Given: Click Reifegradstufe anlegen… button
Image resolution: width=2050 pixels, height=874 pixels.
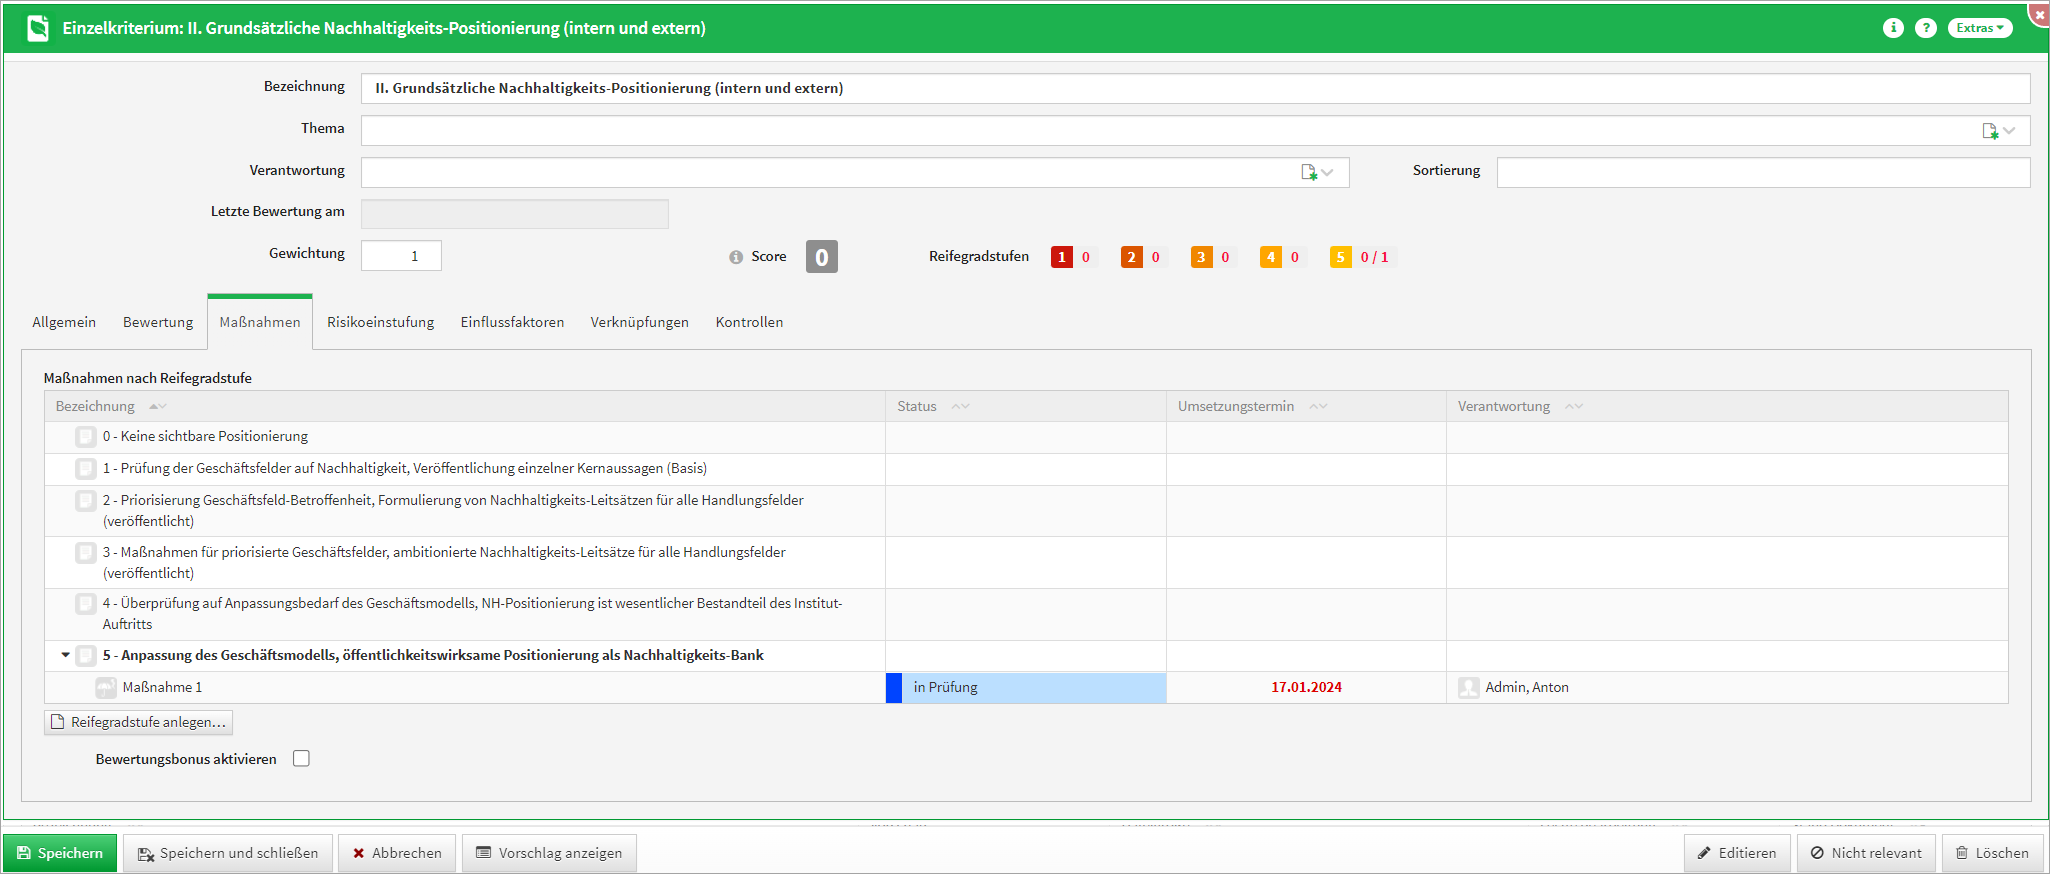Looking at the screenshot, I should click(x=139, y=722).
